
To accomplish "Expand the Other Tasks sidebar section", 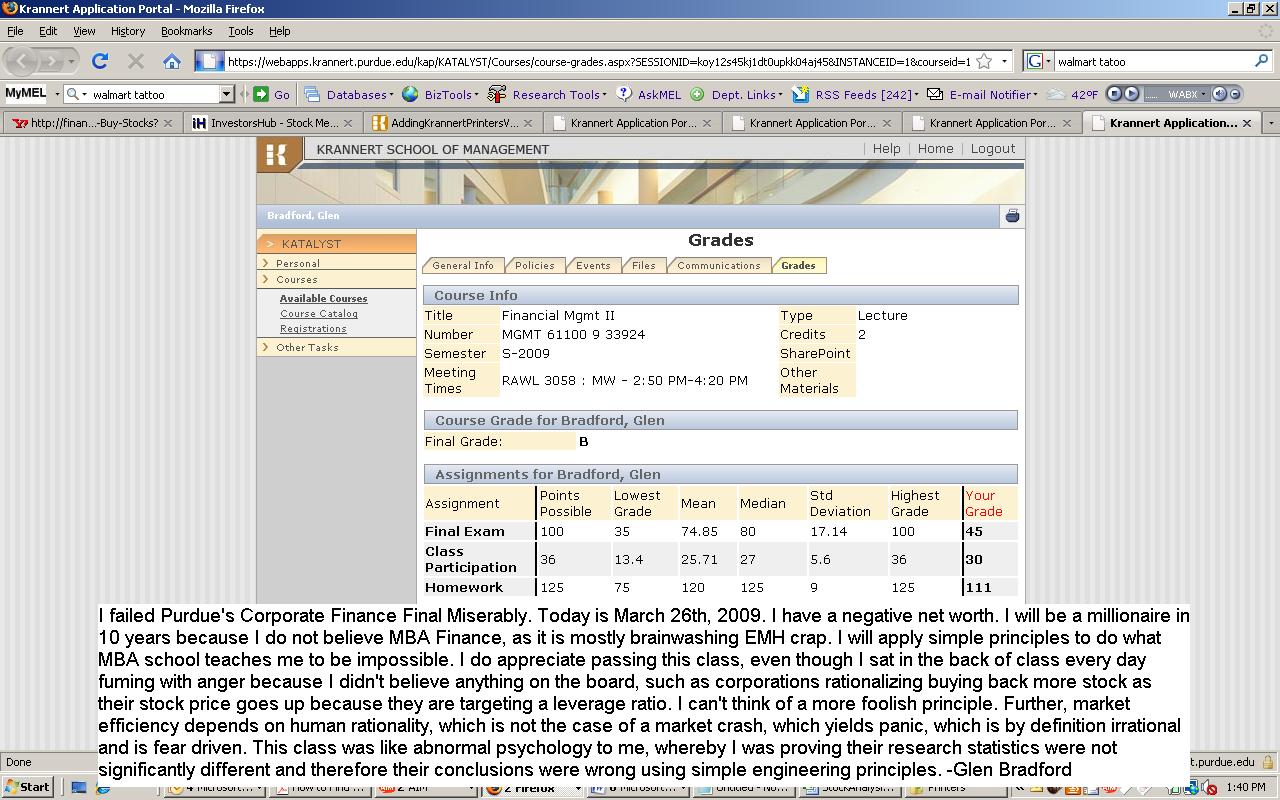I will [x=307, y=347].
